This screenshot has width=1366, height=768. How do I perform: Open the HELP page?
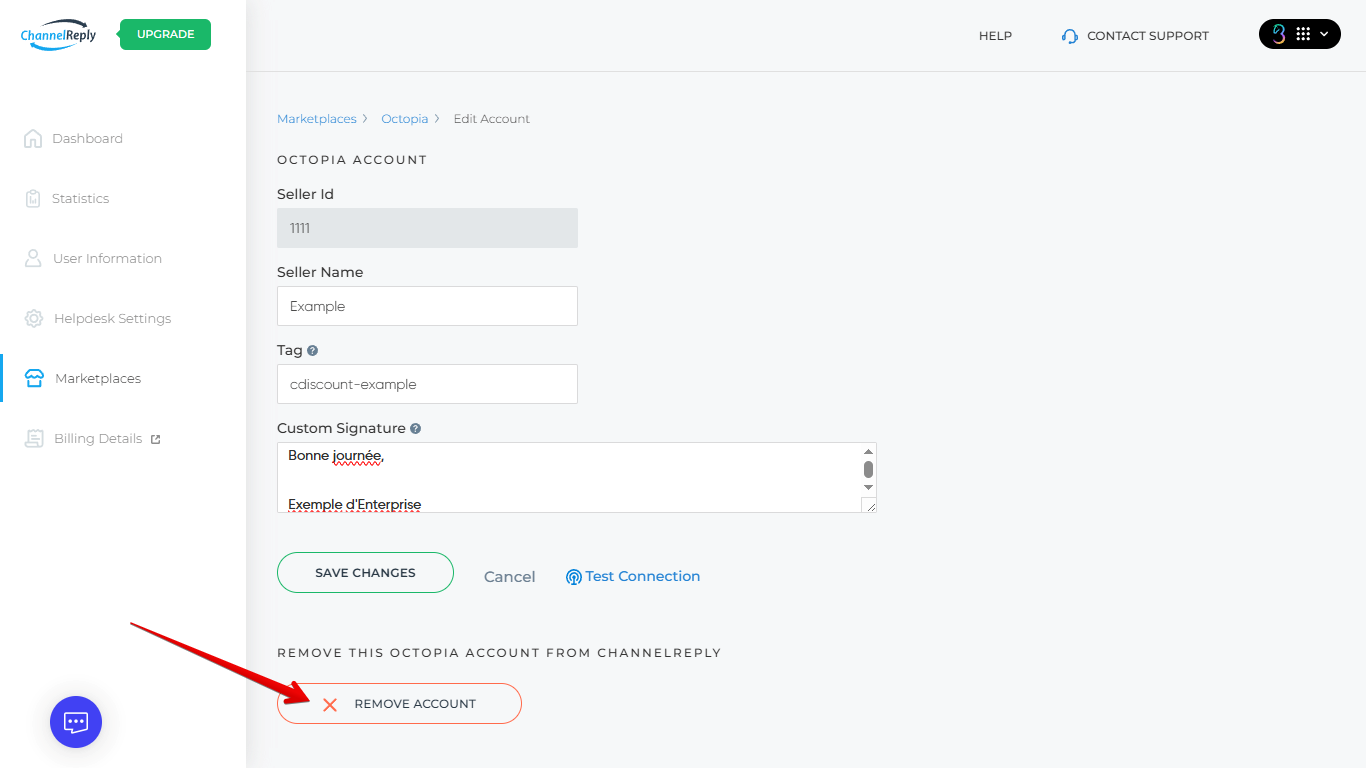[x=995, y=36]
